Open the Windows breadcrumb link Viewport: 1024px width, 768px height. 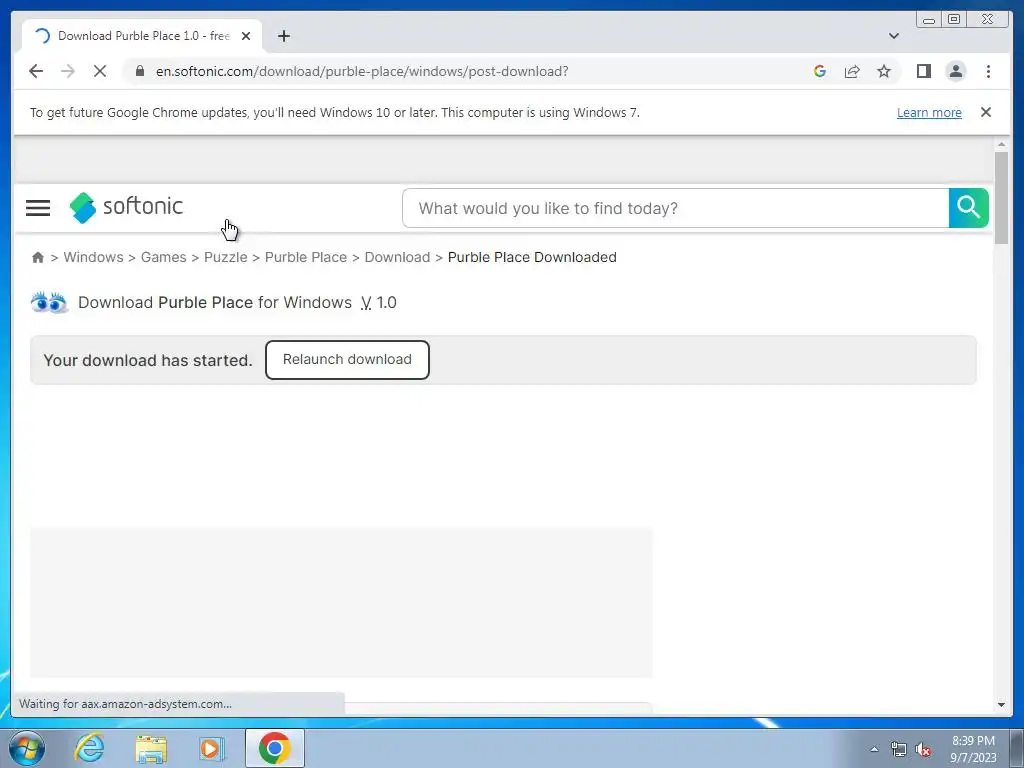pos(93,257)
